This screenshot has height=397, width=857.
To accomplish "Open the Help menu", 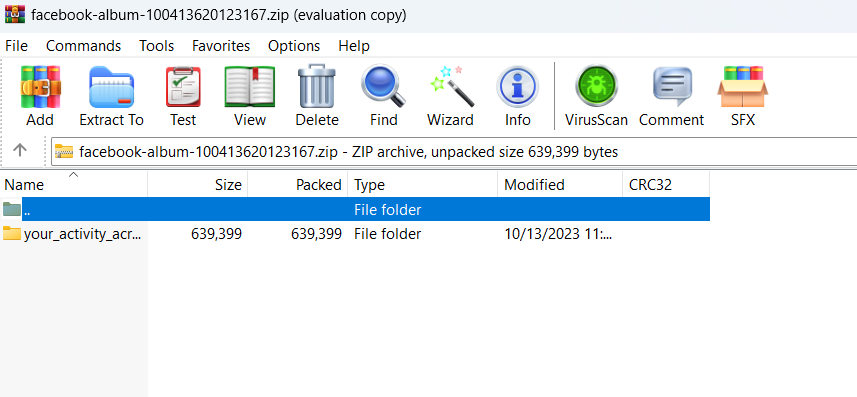I will [x=354, y=46].
